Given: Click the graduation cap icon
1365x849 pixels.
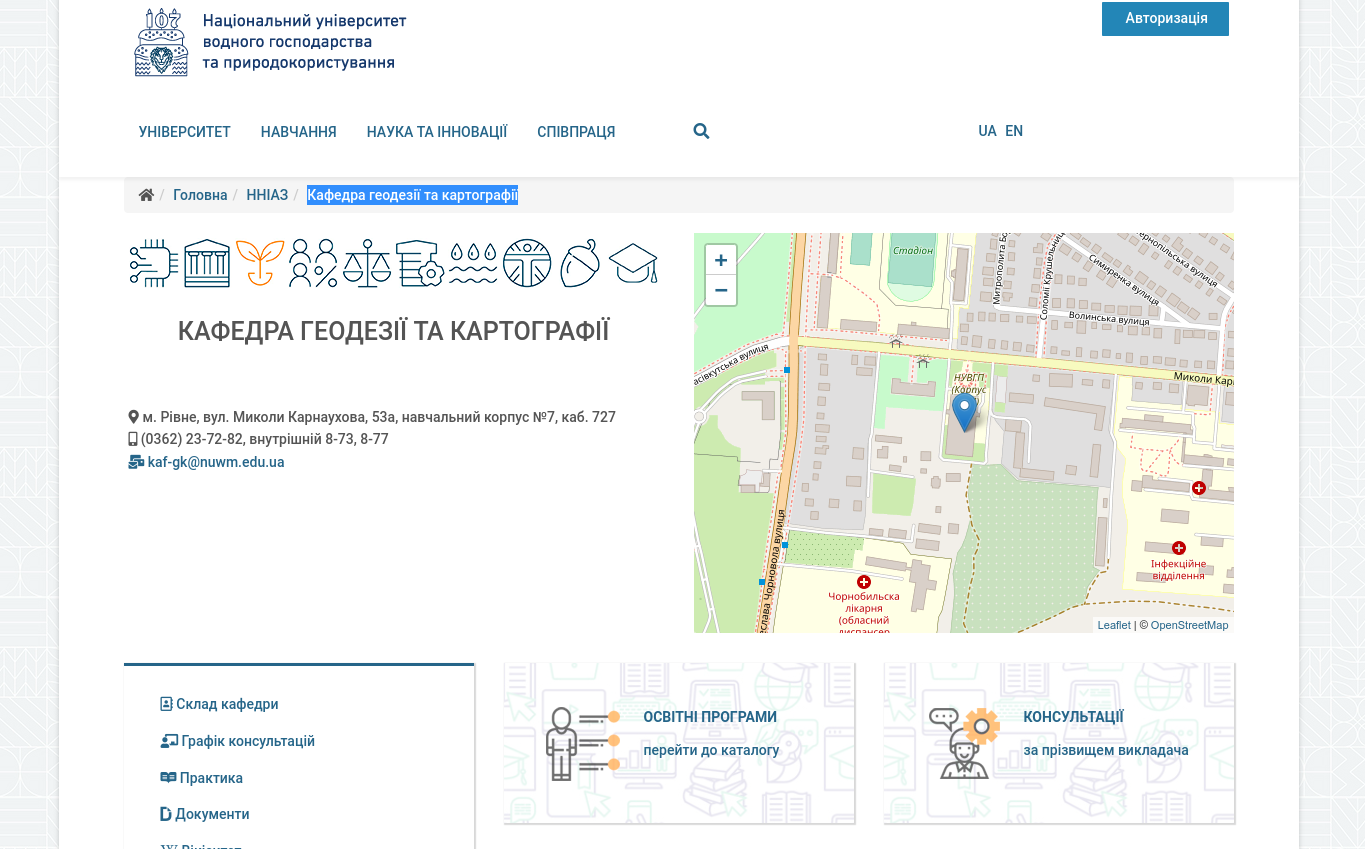Looking at the screenshot, I should [634, 263].
